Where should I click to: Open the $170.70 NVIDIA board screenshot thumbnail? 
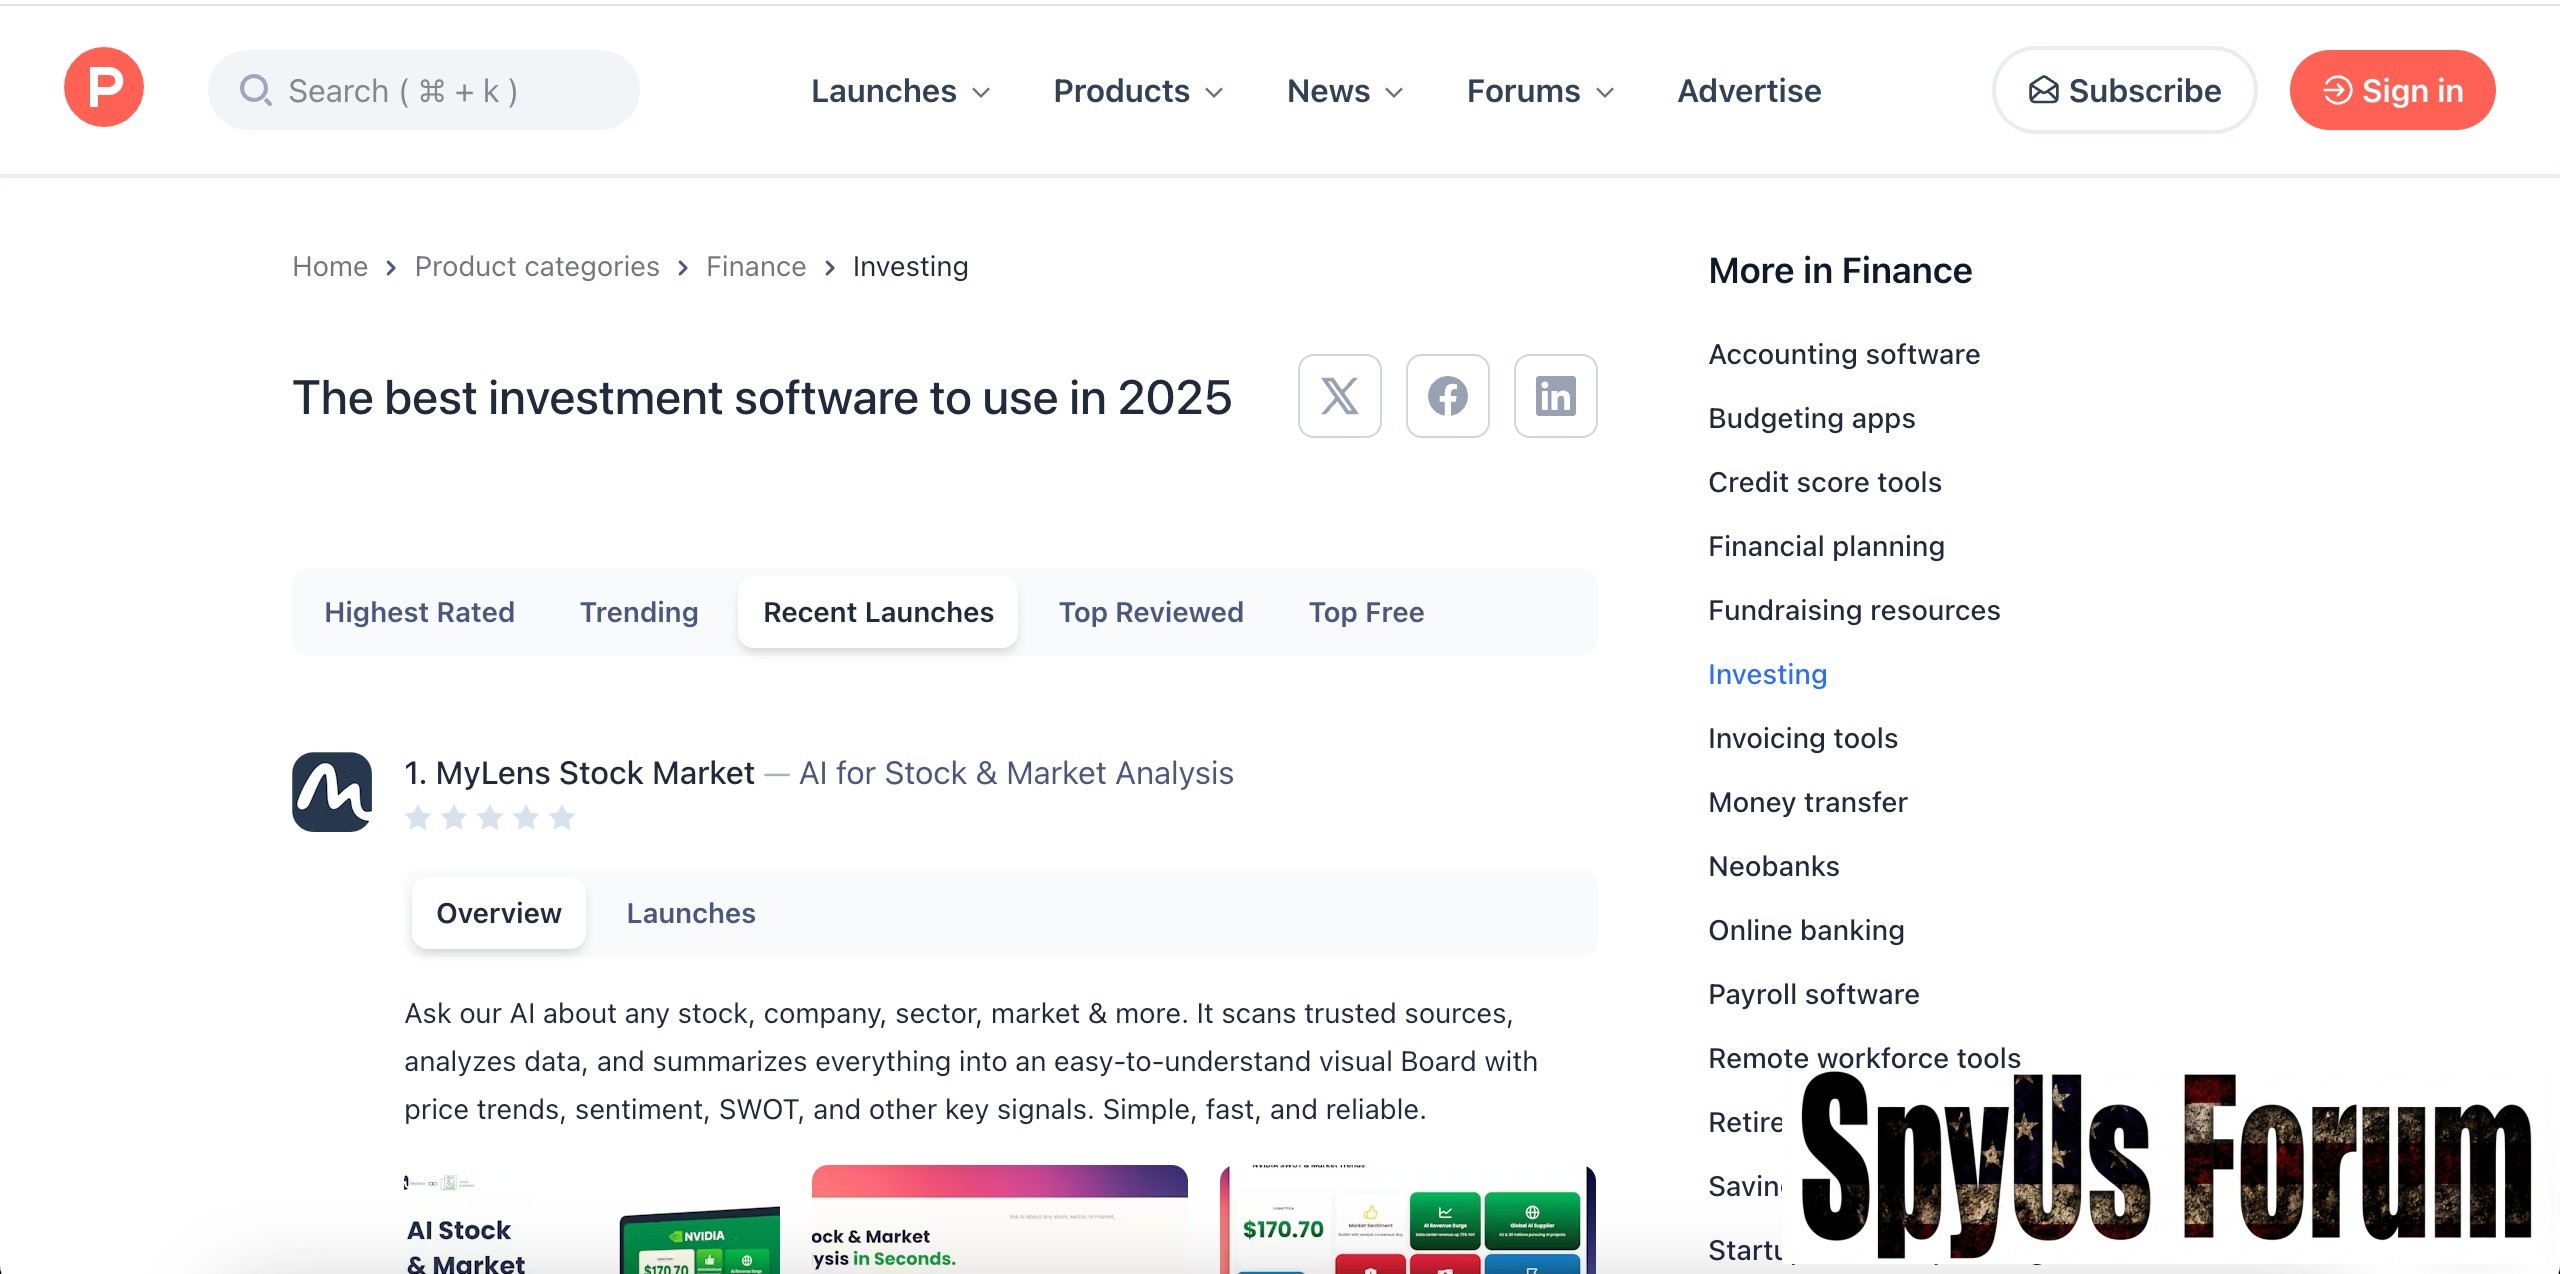(x=1407, y=1220)
